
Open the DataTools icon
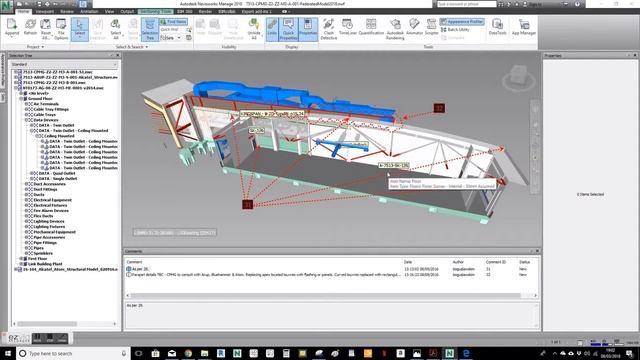tap(497, 27)
